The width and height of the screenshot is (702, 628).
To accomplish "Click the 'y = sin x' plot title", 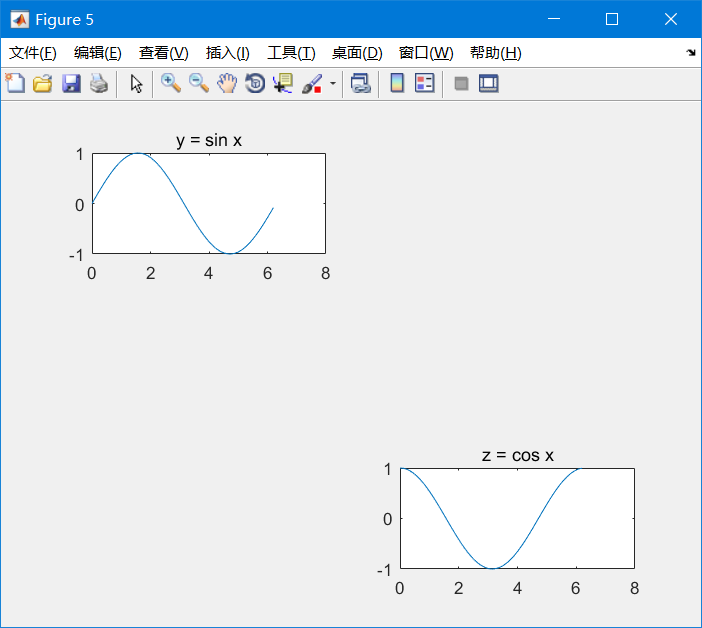I will 209,141.
